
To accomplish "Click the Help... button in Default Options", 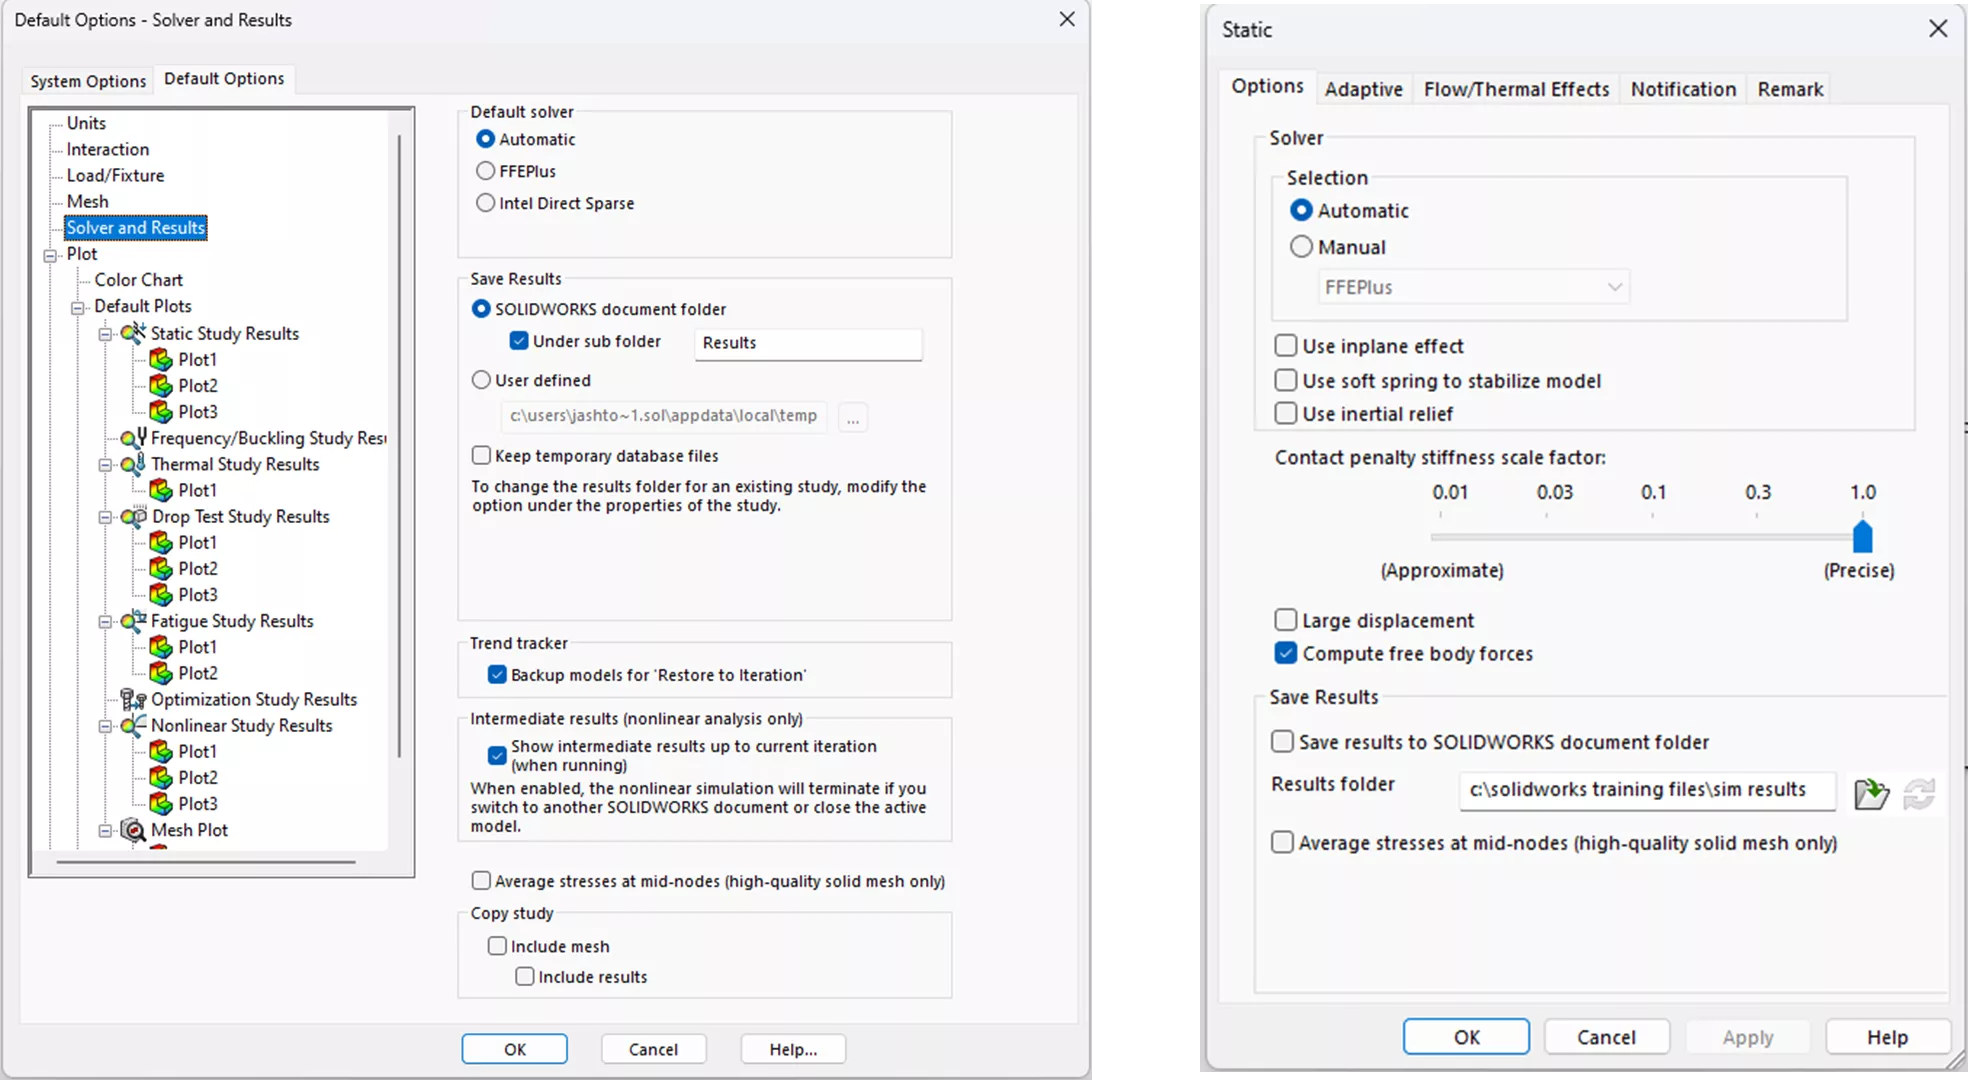I will (x=792, y=1049).
